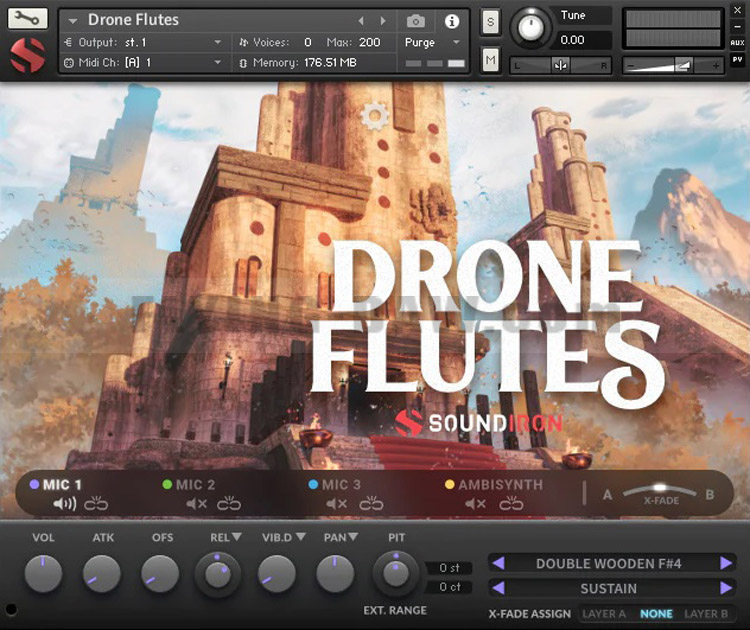
Task: Unmute AMBISYNTH with its speaker icon
Action: pos(475,504)
